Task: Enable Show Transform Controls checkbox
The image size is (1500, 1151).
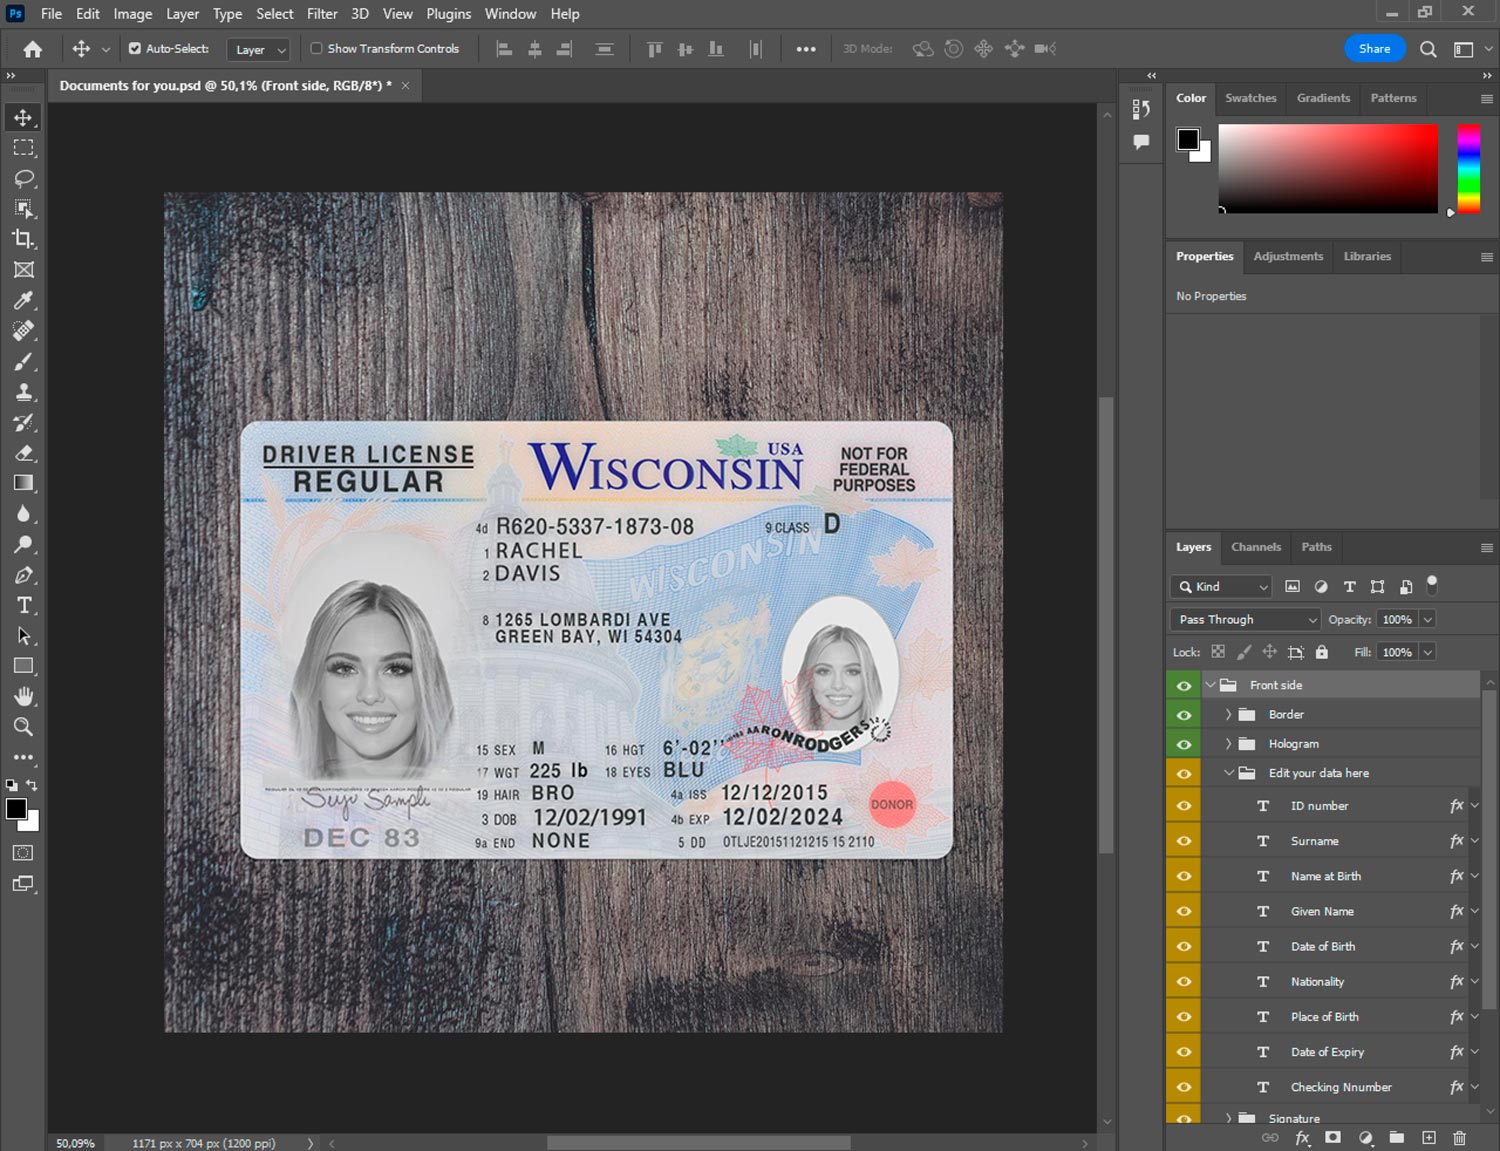Action: (x=316, y=48)
